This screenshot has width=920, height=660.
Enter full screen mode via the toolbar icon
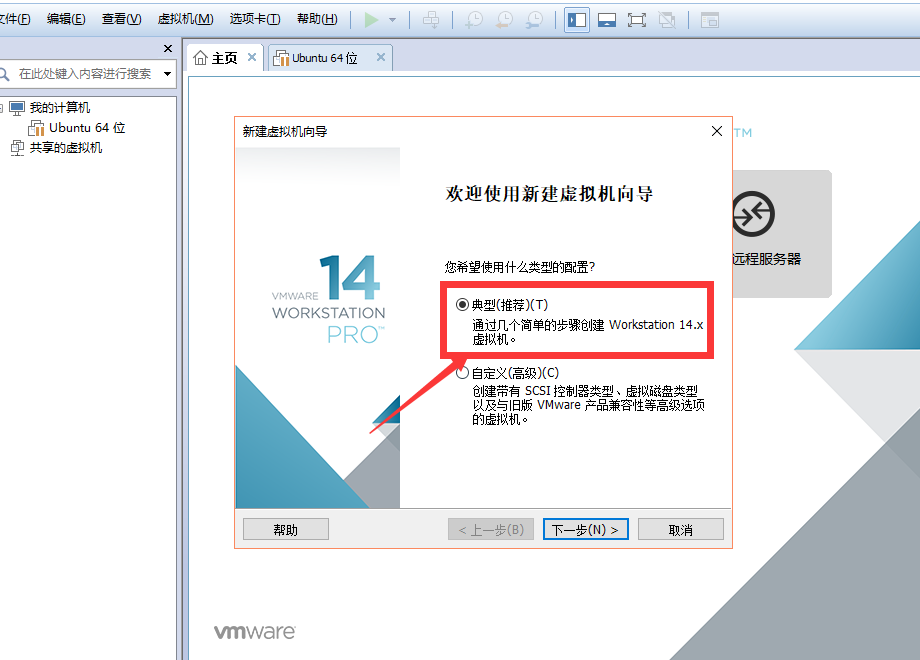point(637,19)
